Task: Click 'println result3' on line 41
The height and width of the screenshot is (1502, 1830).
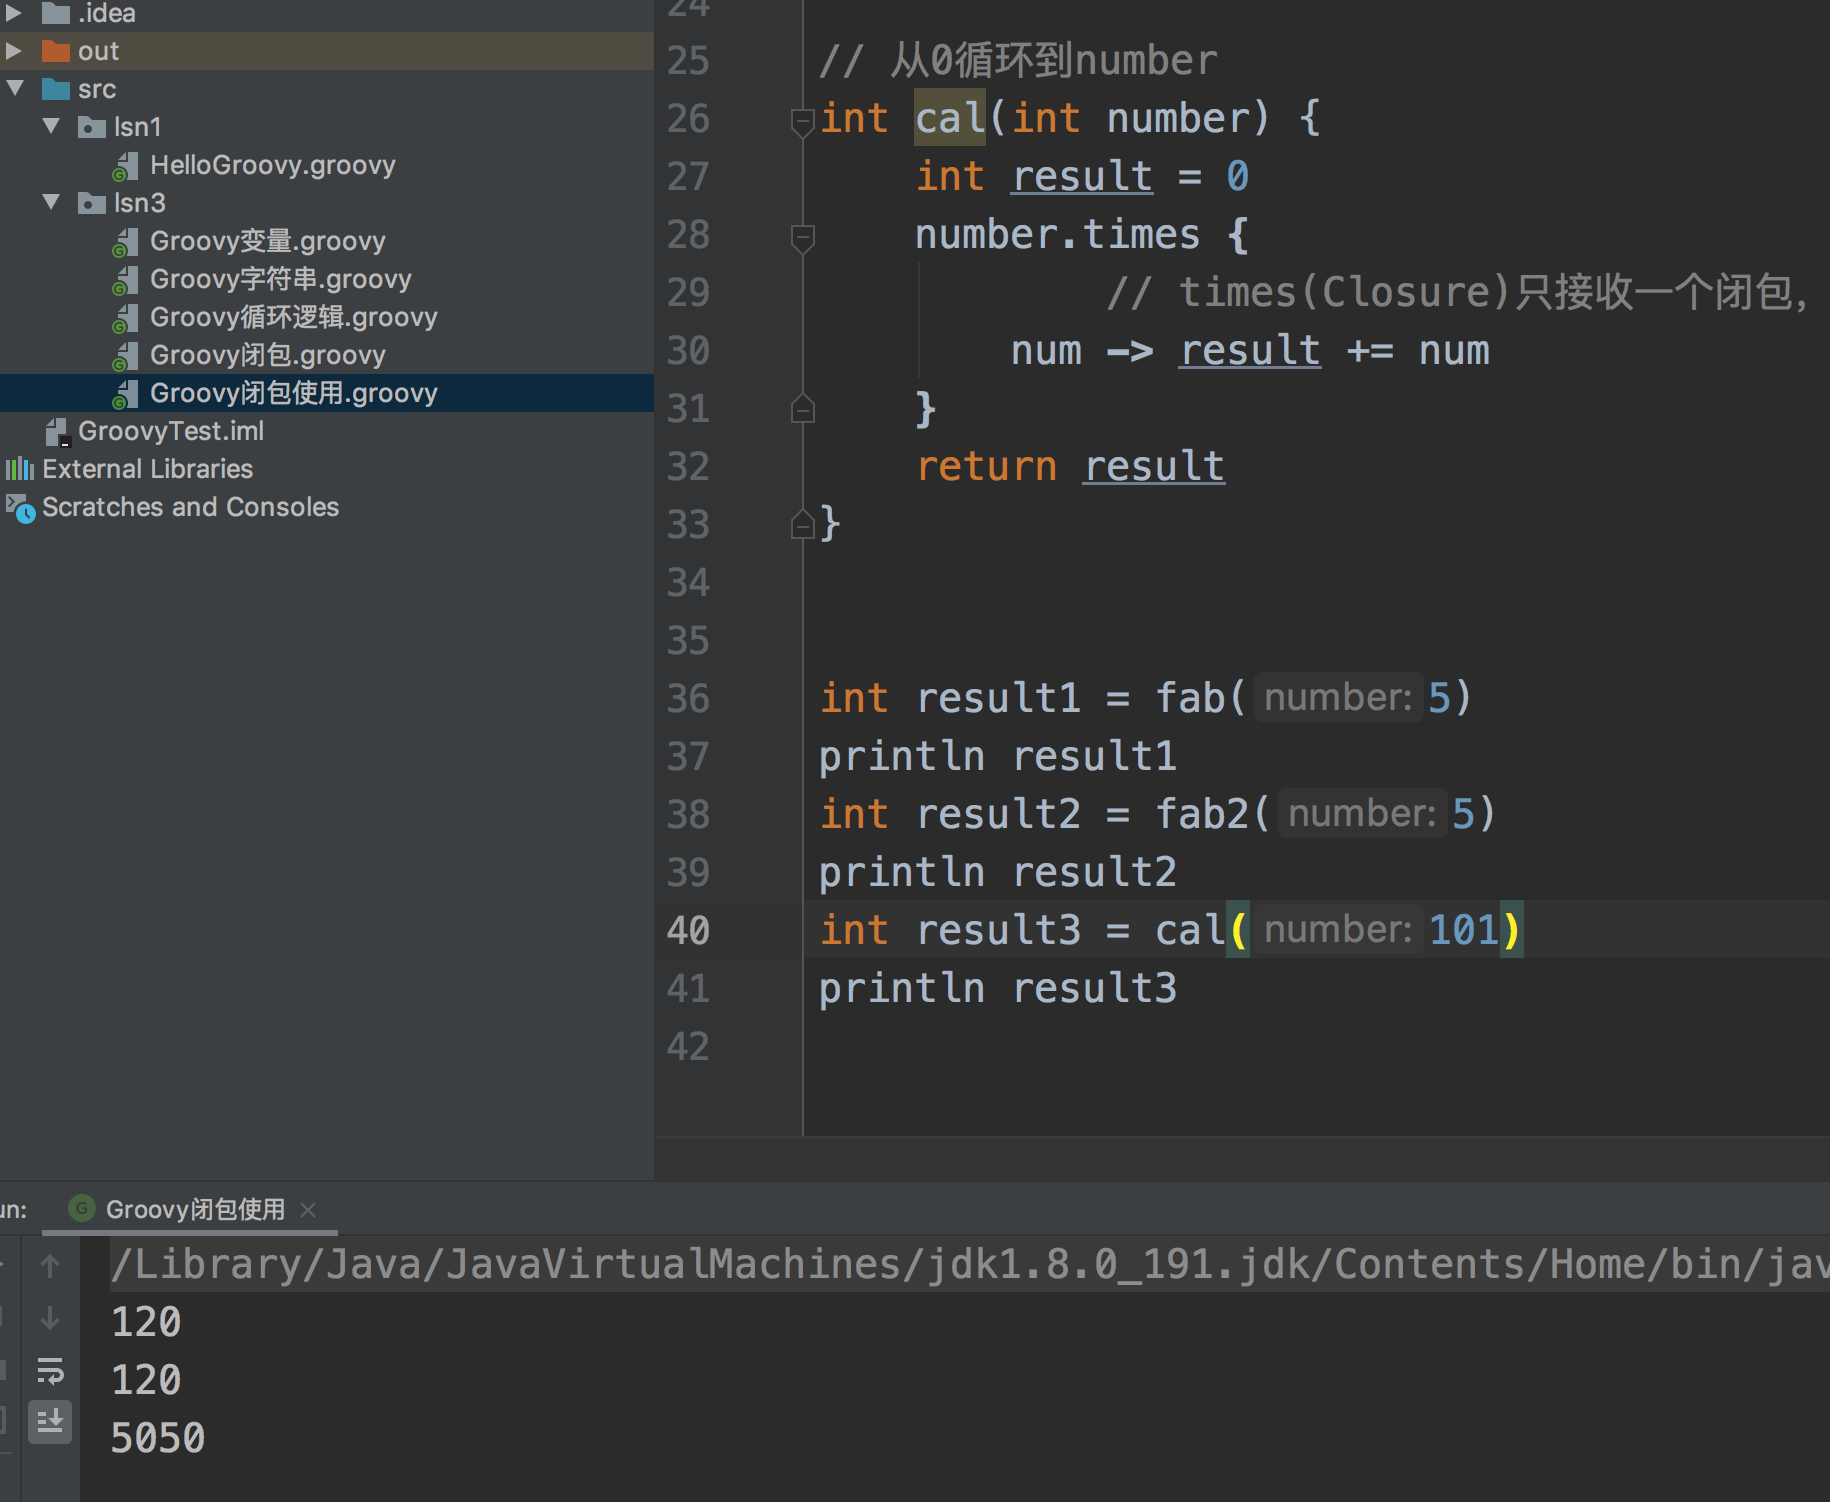Action: [x=998, y=988]
